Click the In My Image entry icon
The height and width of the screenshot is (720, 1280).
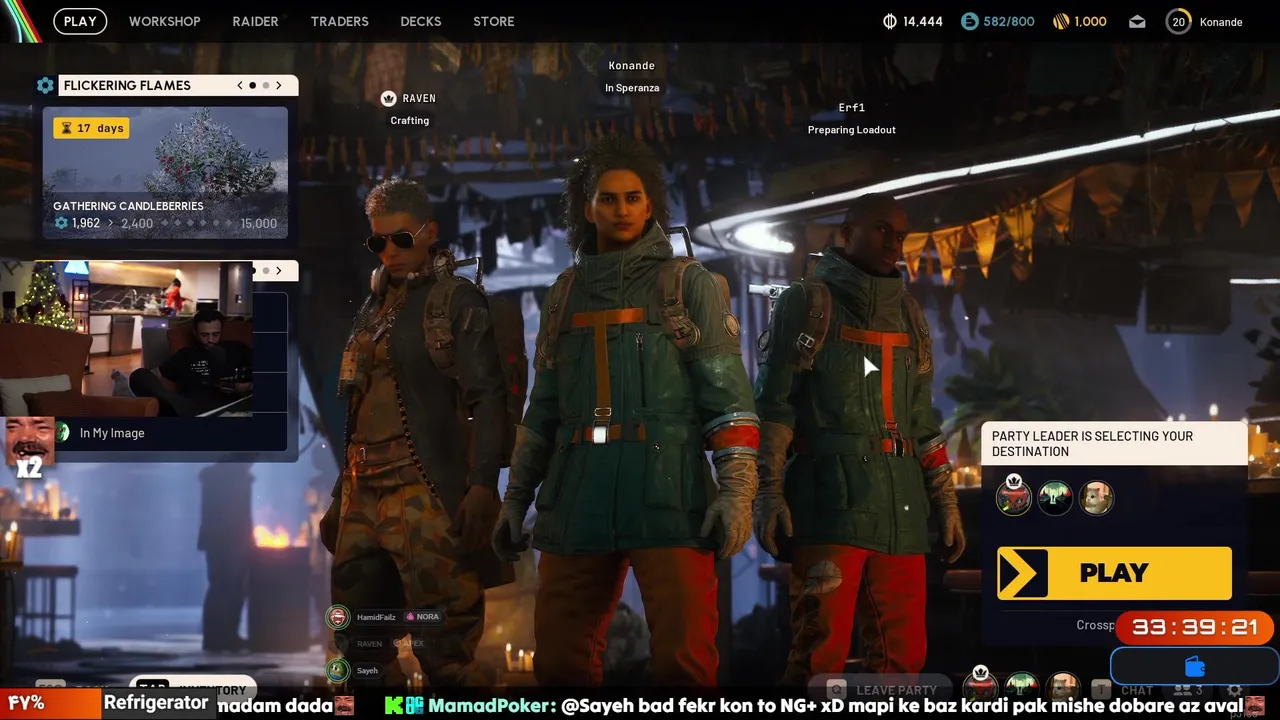(63, 433)
